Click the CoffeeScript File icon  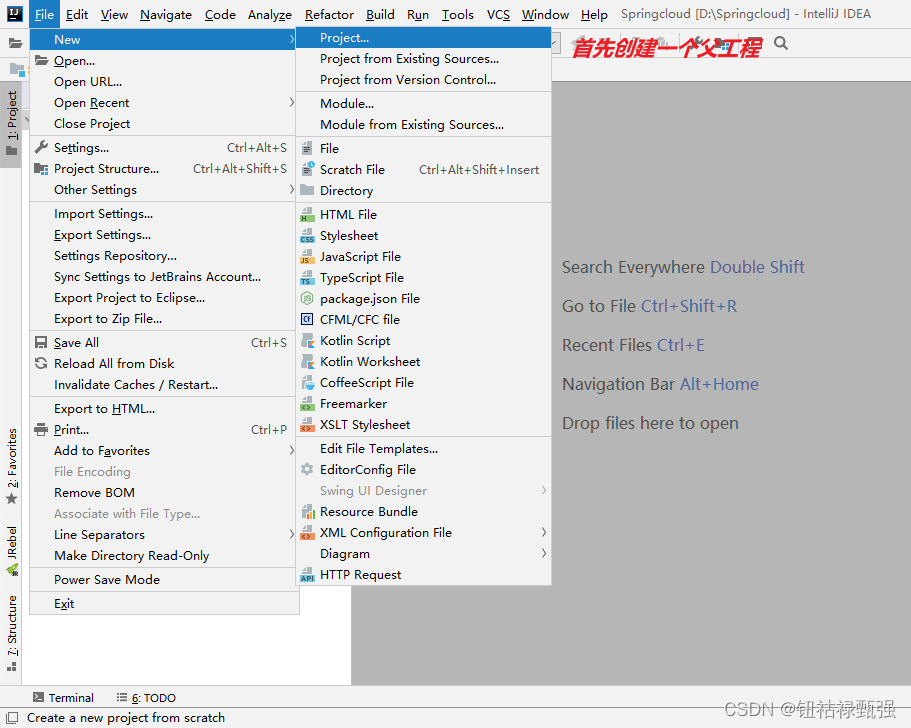(307, 382)
